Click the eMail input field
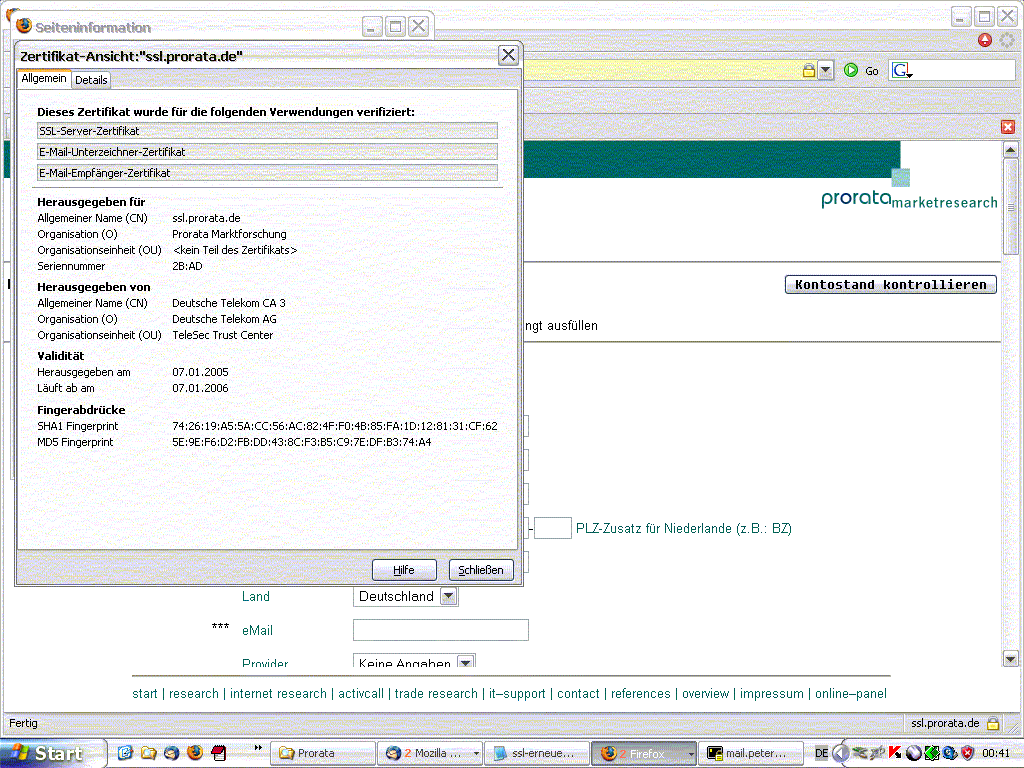Viewport: 1024px width, 768px height. tap(440, 630)
